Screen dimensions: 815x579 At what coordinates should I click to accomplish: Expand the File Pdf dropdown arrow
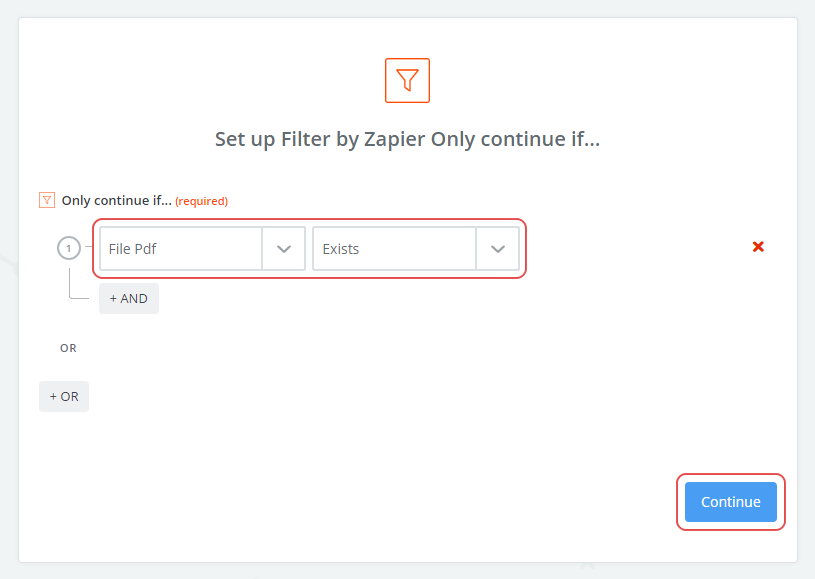click(x=284, y=249)
